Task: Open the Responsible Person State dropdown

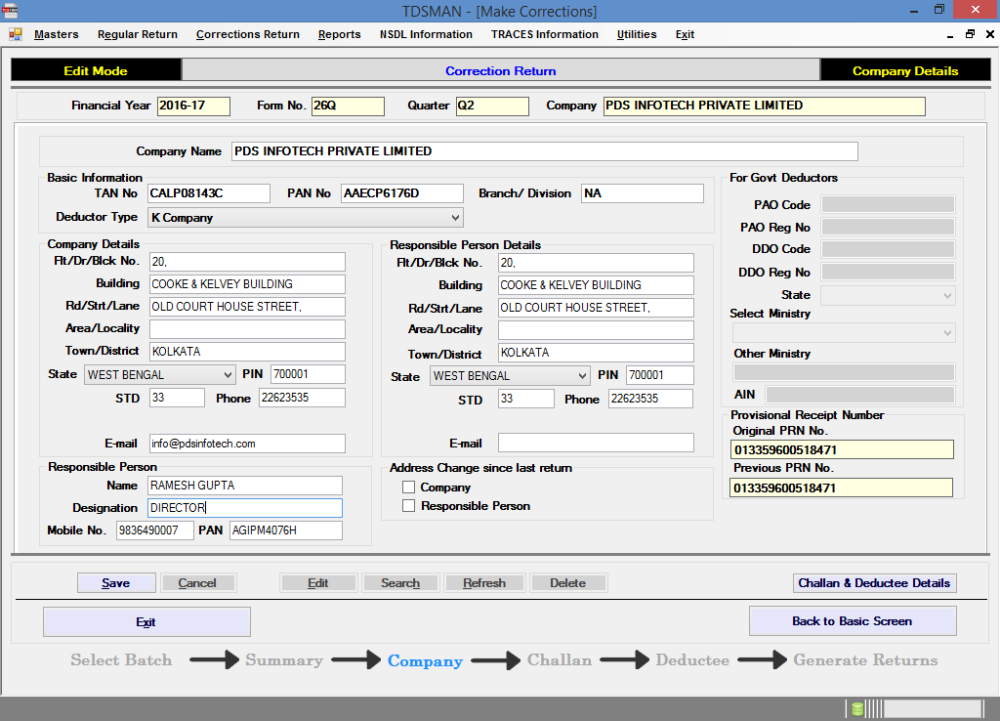Action: coord(581,375)
